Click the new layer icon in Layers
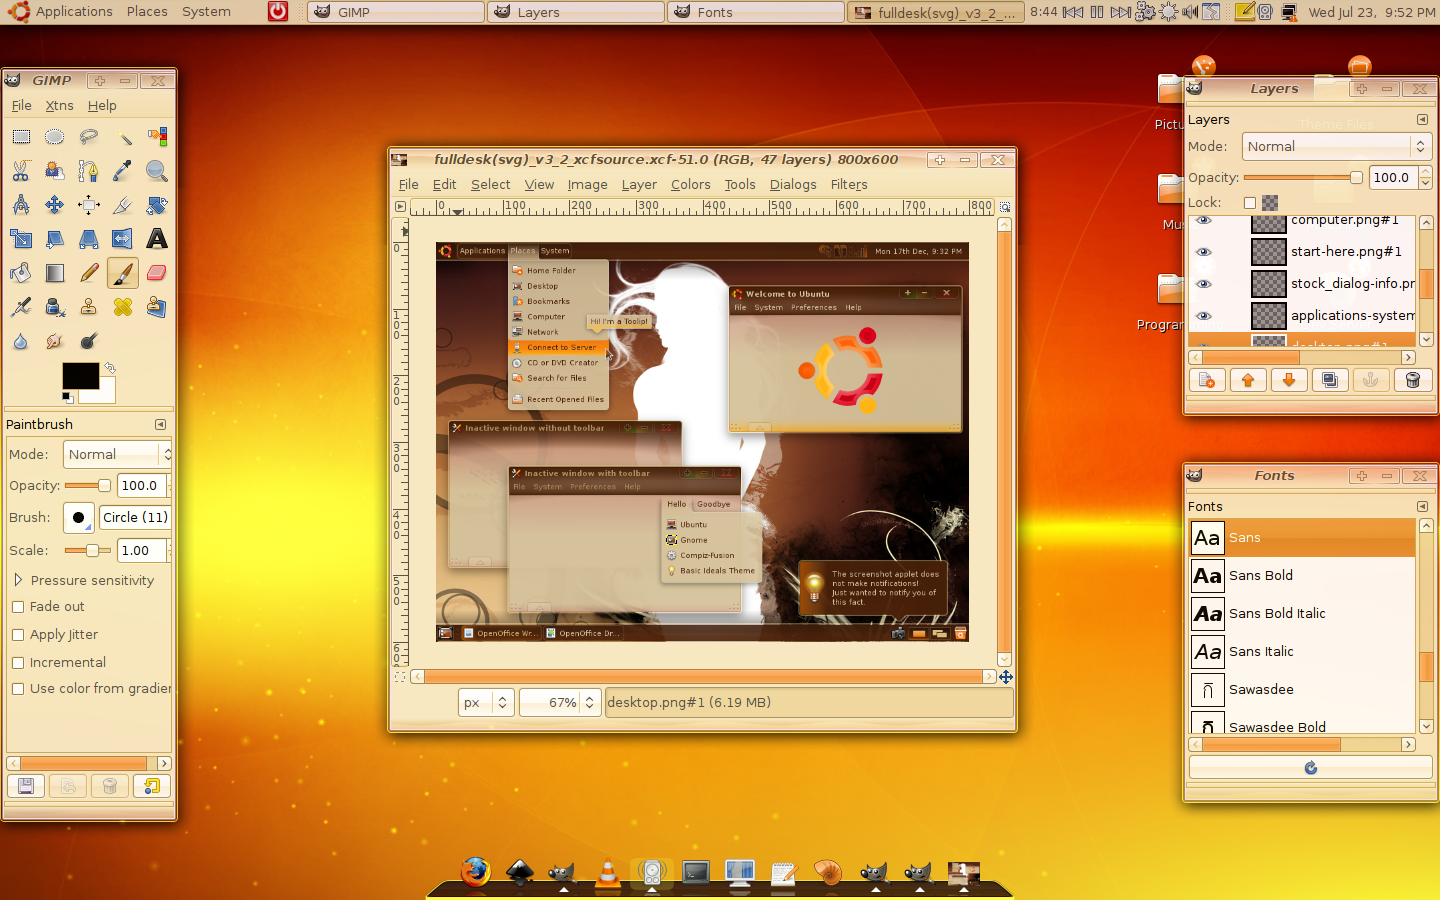Viewport: 1440px width, 900px height. point(1207,380)
